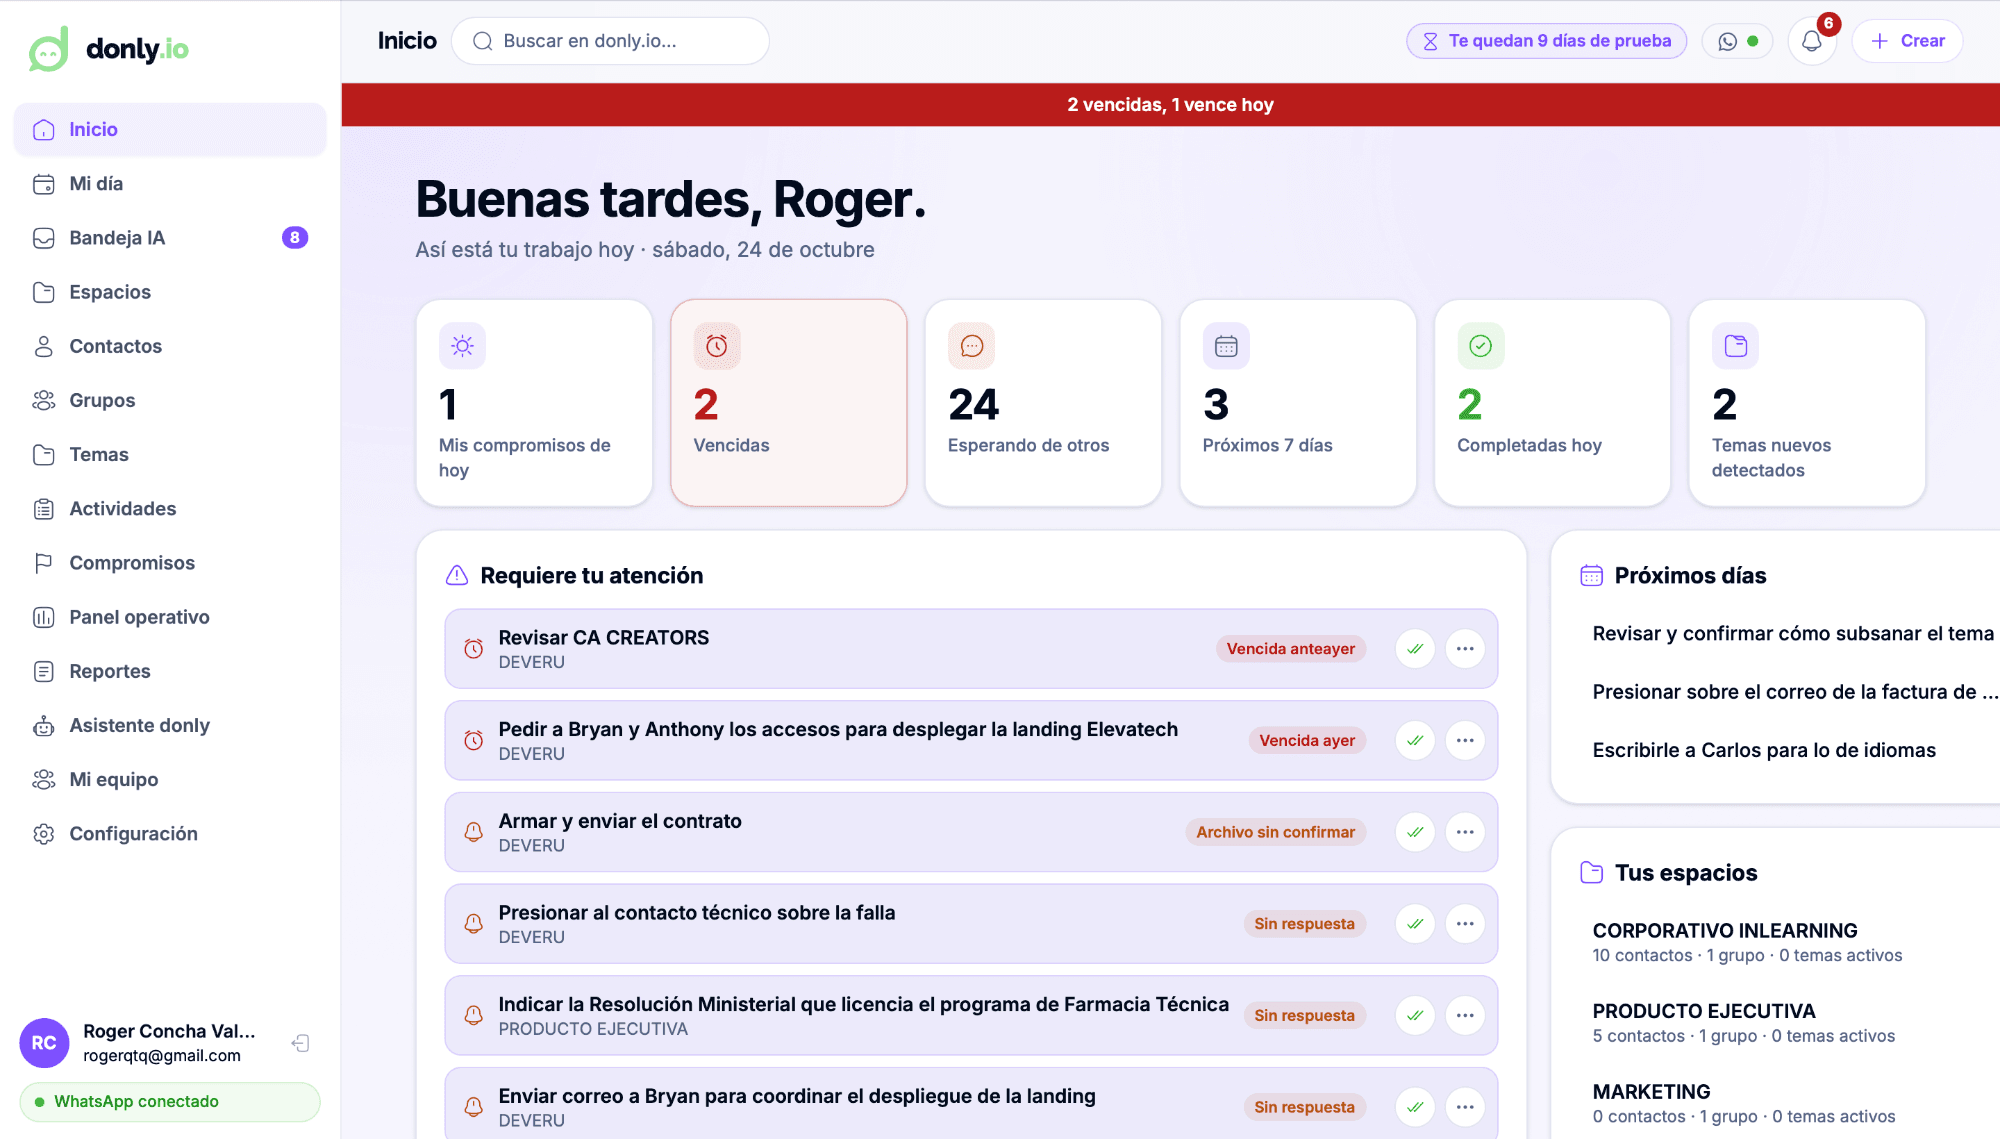This screenshot has height=1139, width=2000.
Task: Open Temas in sidebar
Action: tap(170, 455)
